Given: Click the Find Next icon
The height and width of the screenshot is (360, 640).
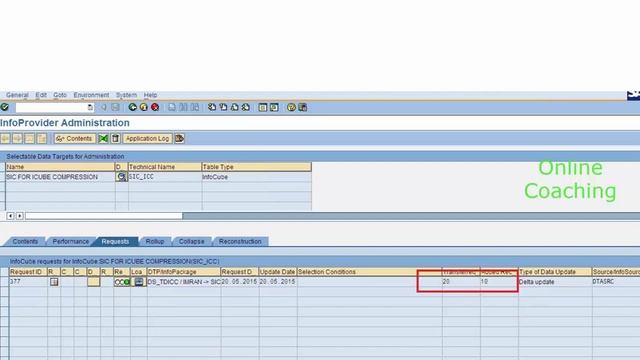Looking at the screenshot, I should tap(195, 107).
